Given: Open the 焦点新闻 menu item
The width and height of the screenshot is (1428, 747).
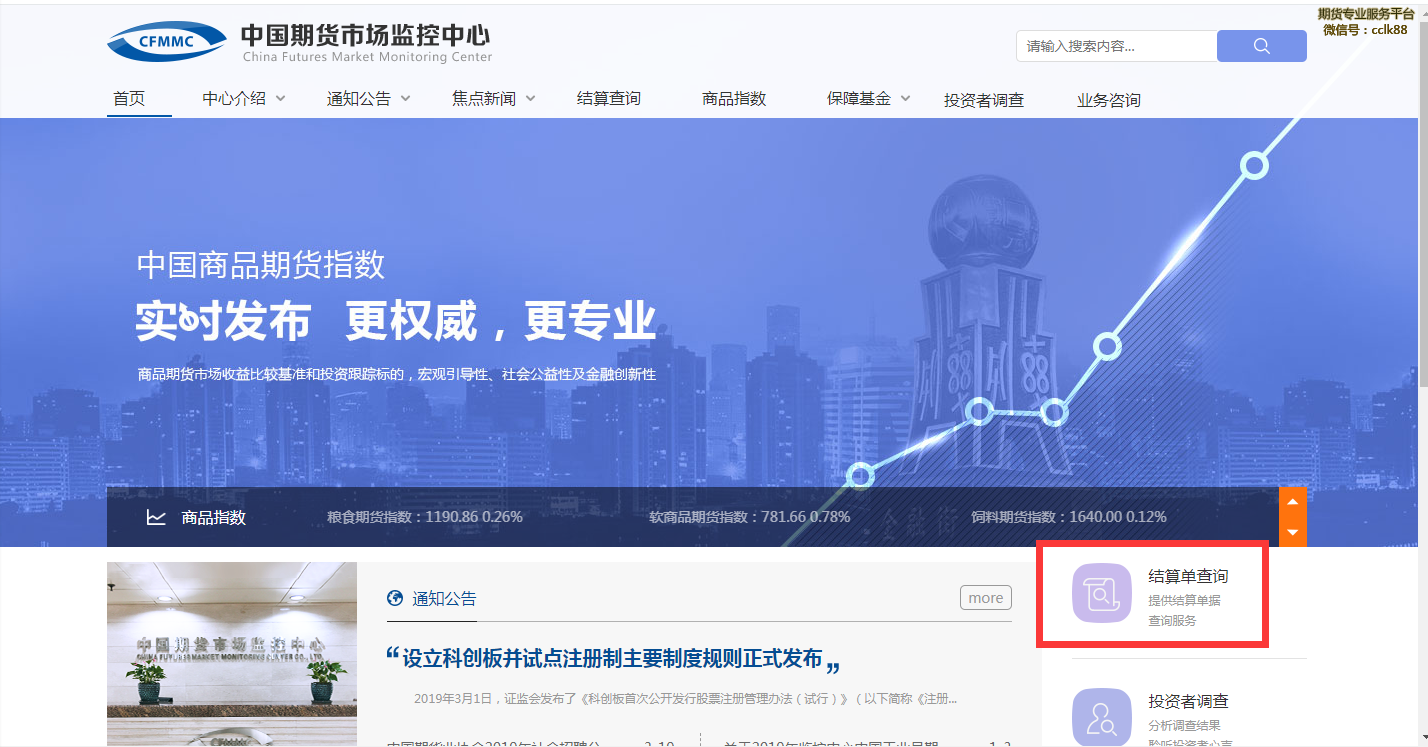Looking at the screenshot, I should 484,98.
